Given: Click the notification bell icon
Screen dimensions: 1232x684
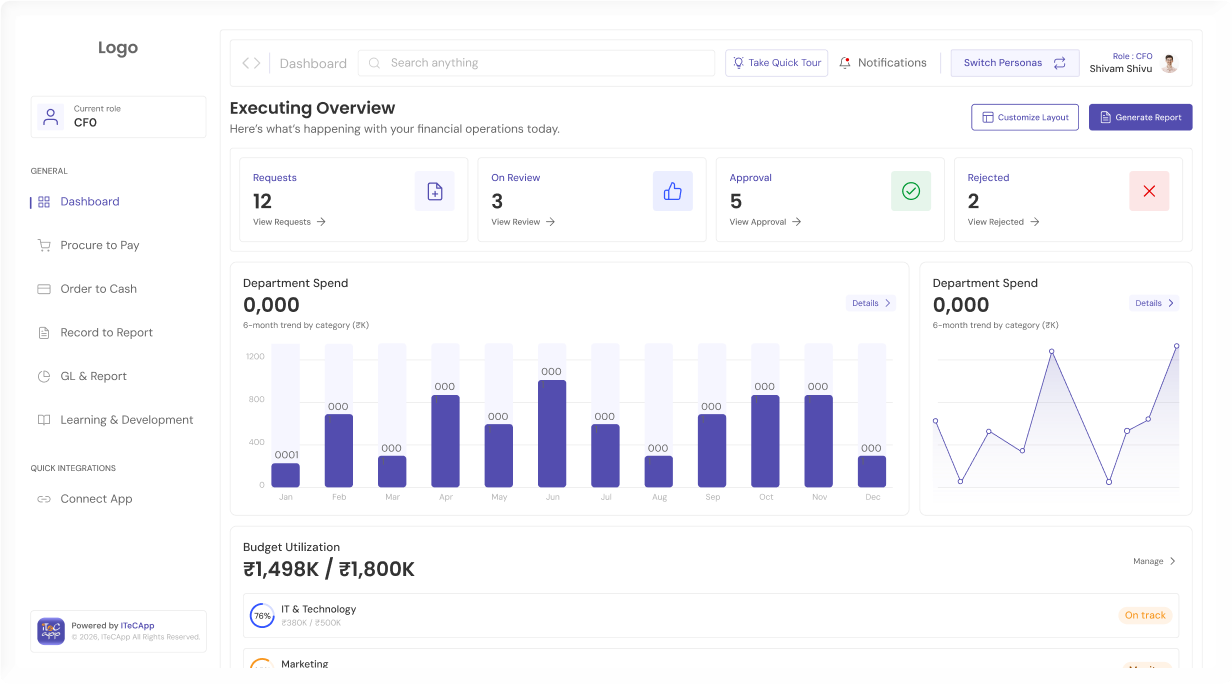Looking at the screenshot, I should click(x=845, y=63).
